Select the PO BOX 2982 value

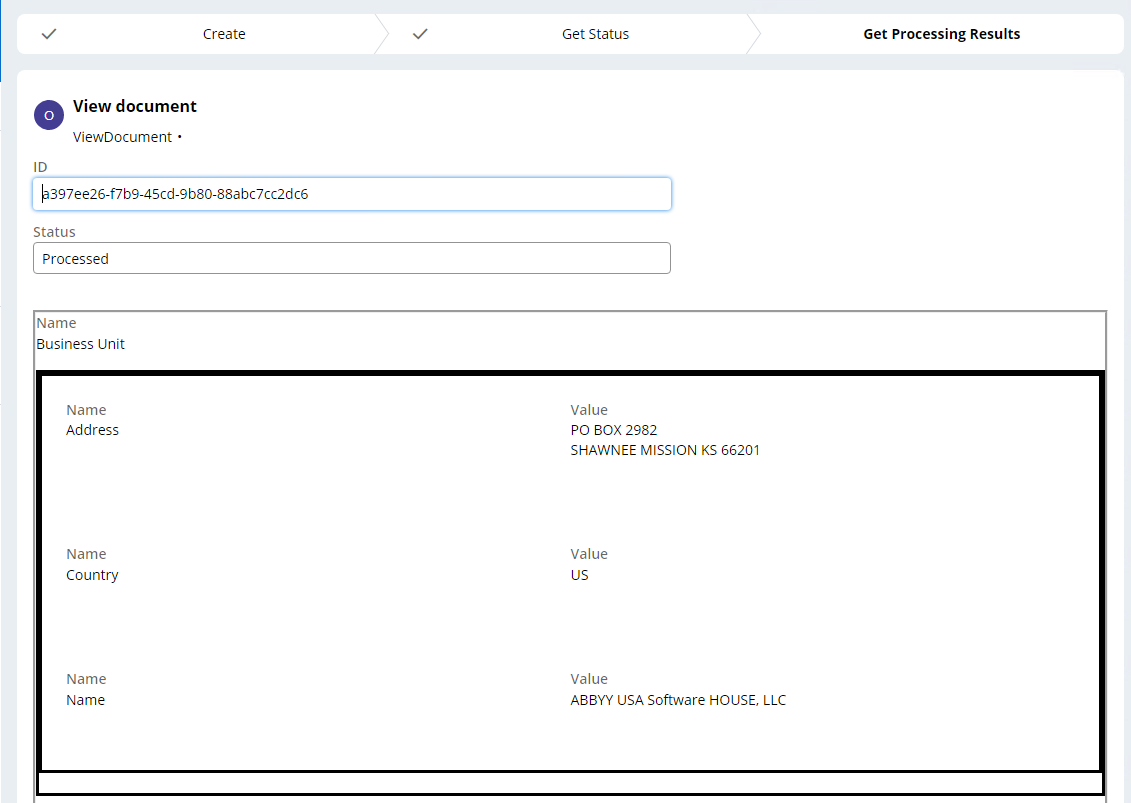tap(614, 430)
